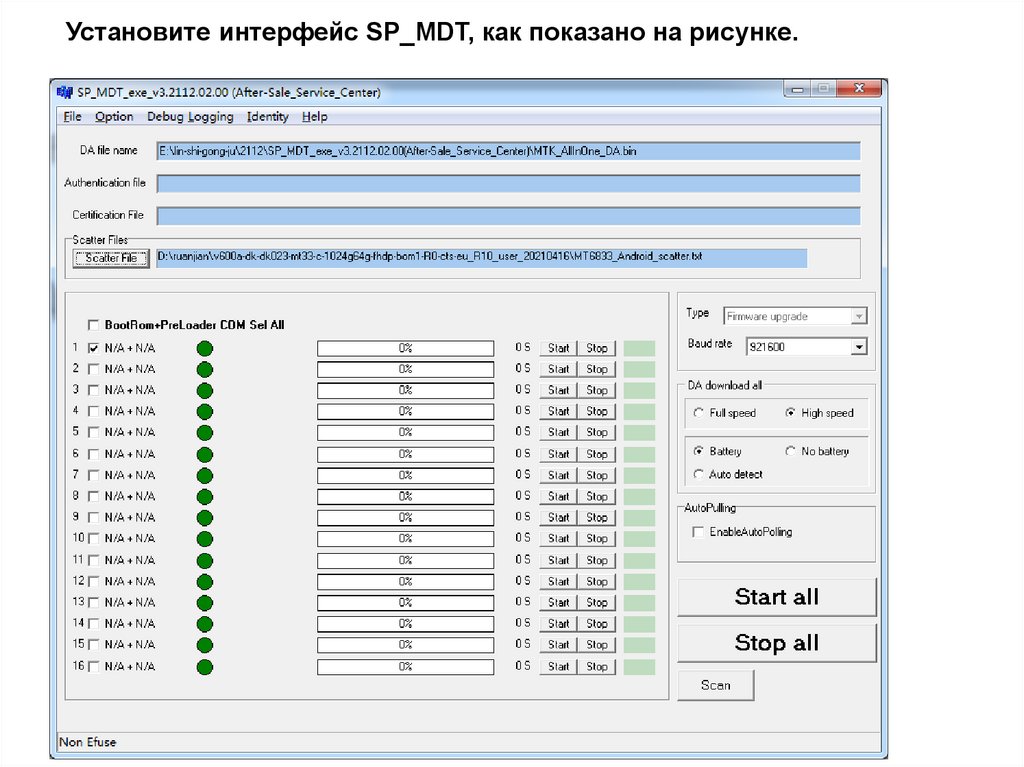Click the Stop all button
Viewport: 1024px width, 767px height.
[x=776, y=643]
